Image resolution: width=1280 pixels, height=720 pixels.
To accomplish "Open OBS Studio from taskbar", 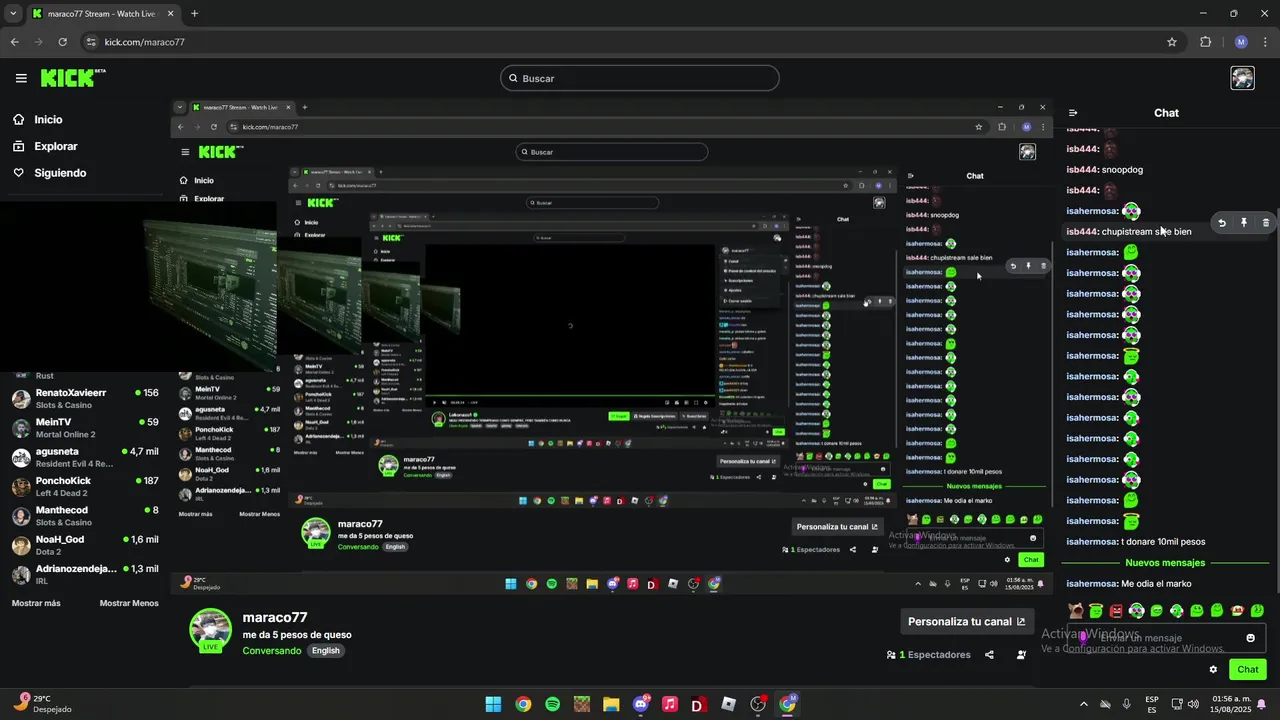I will click(x=758, y=704).
